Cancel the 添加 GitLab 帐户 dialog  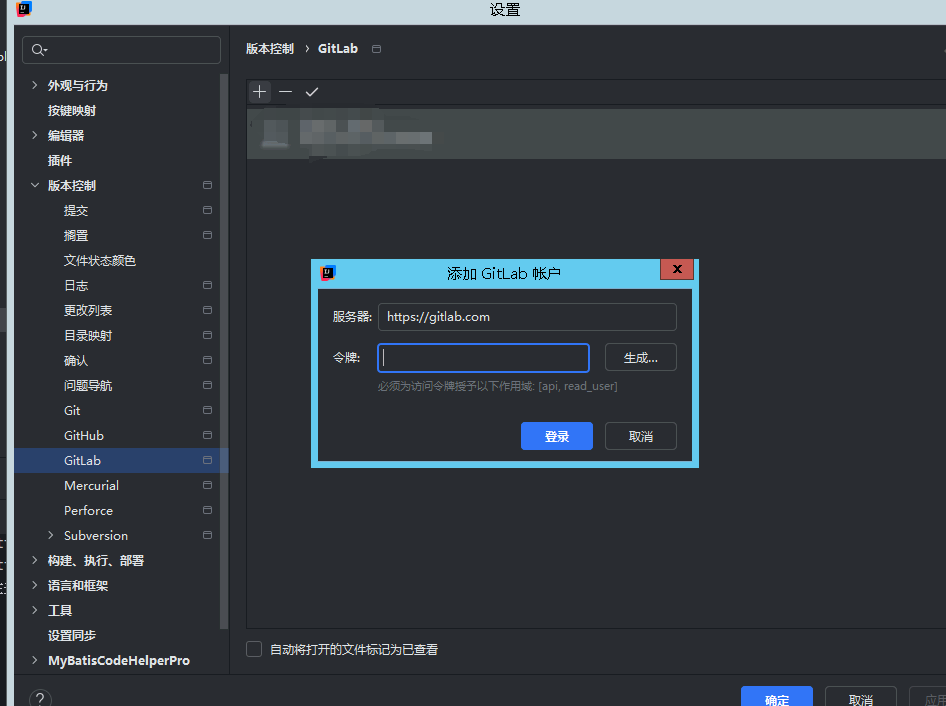640,436
